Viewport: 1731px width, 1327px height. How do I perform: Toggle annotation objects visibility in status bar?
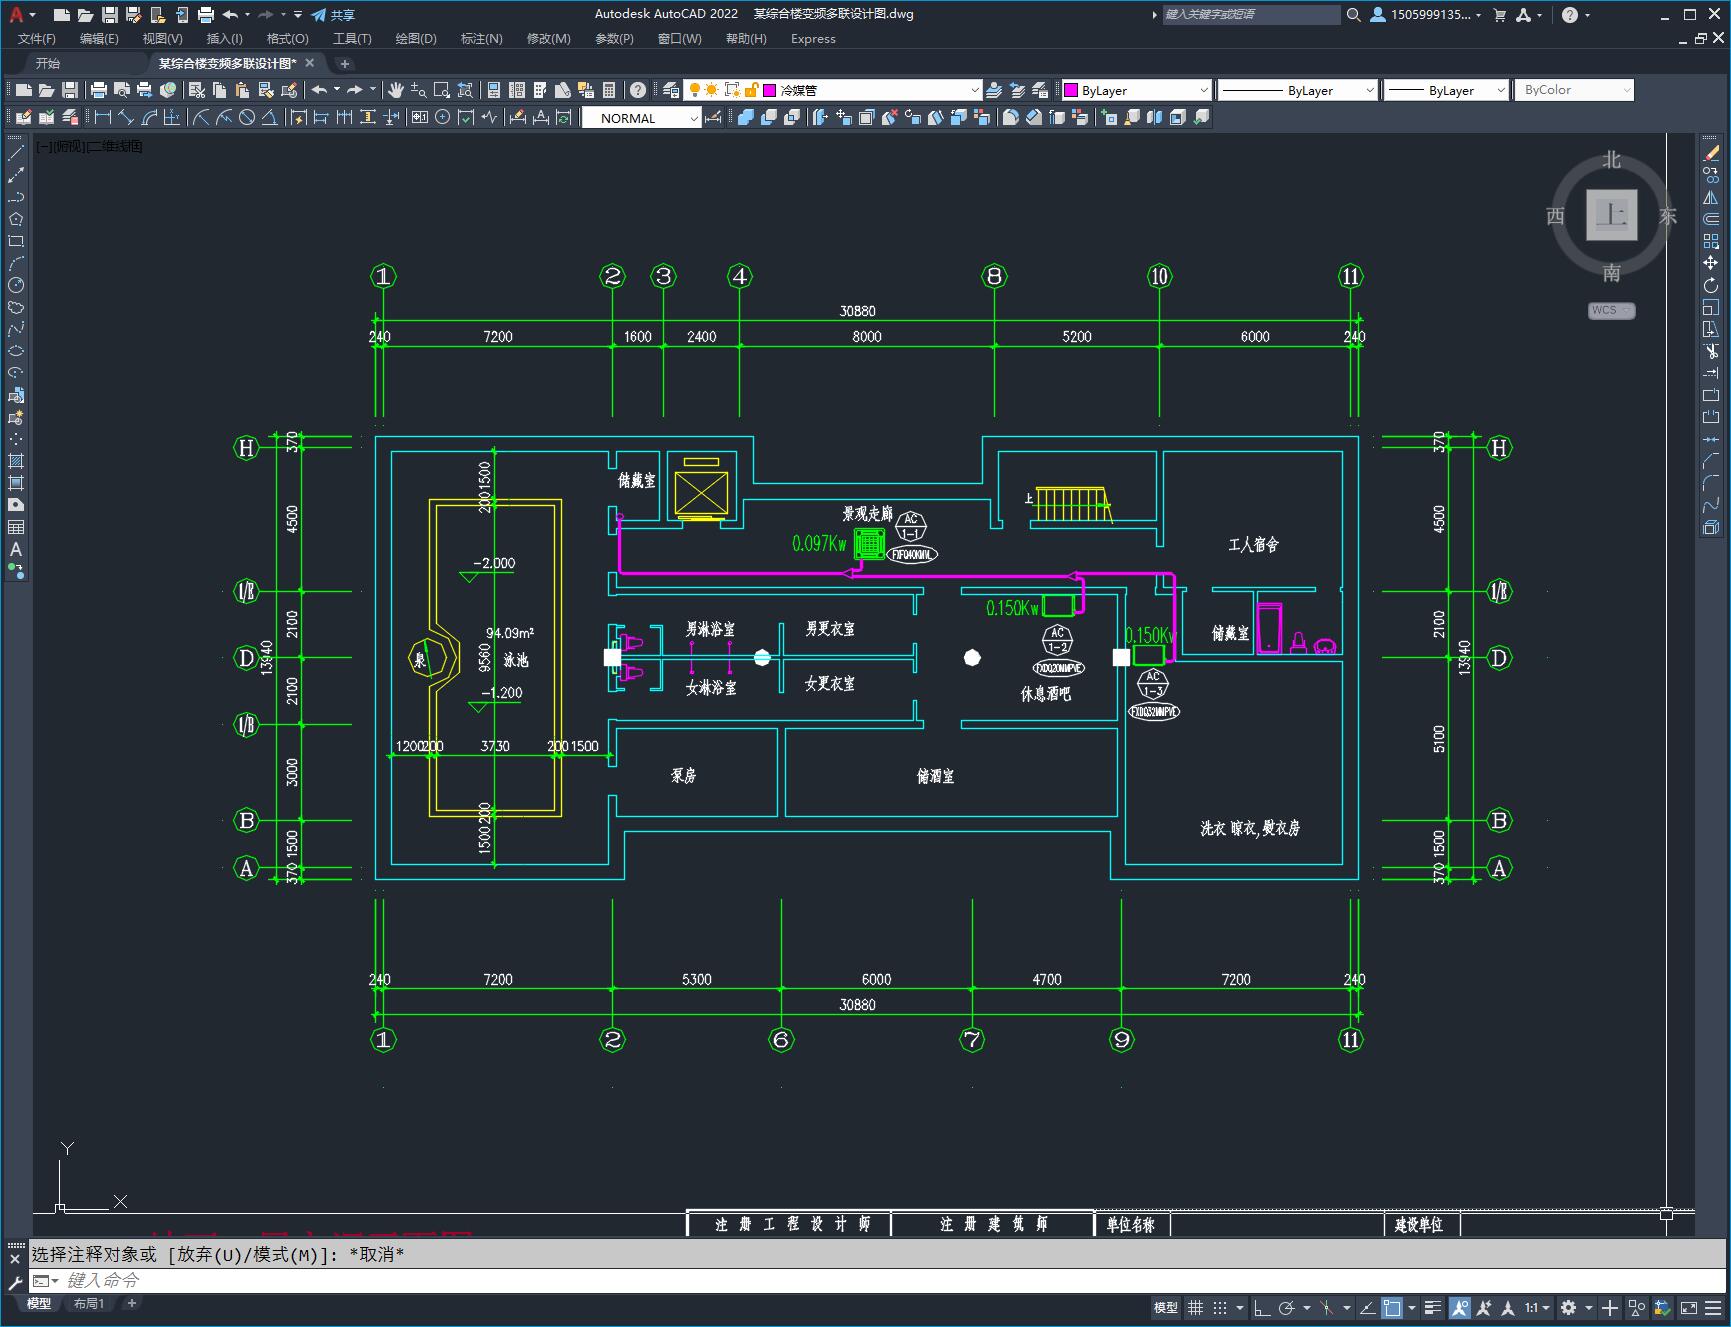(1460, 1307)
